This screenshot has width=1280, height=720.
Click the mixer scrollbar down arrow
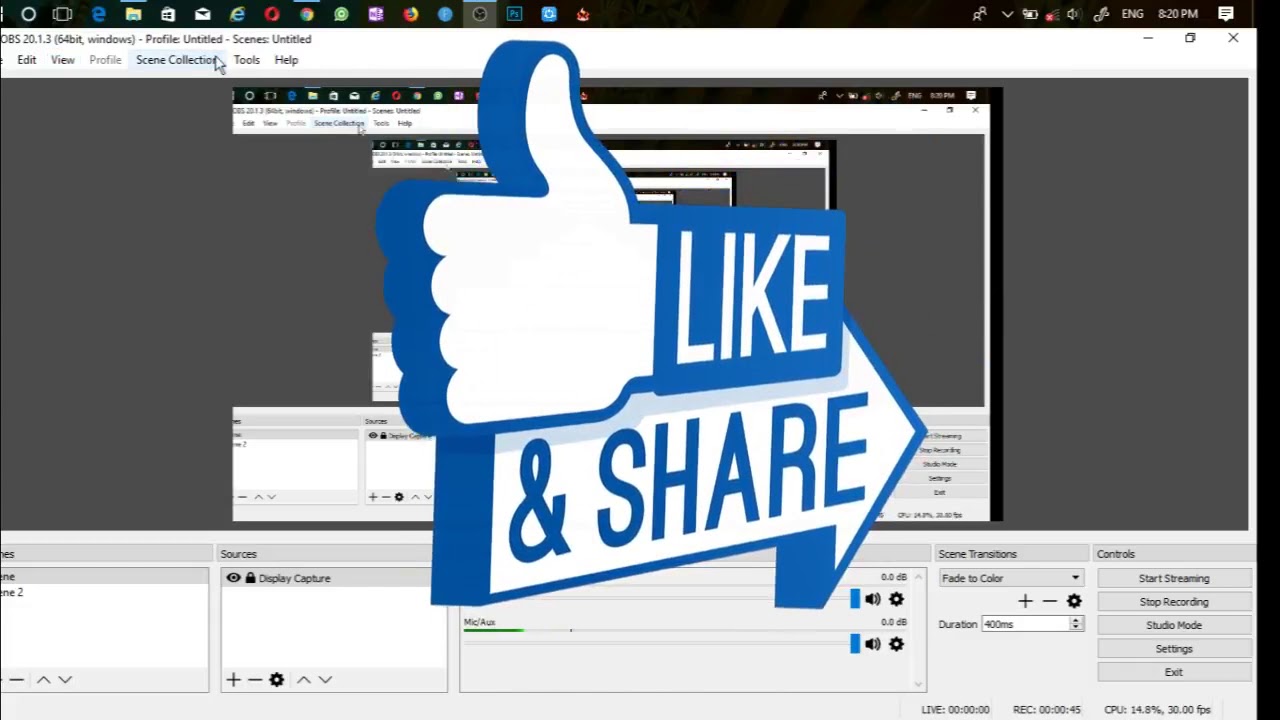coord(918,685)
